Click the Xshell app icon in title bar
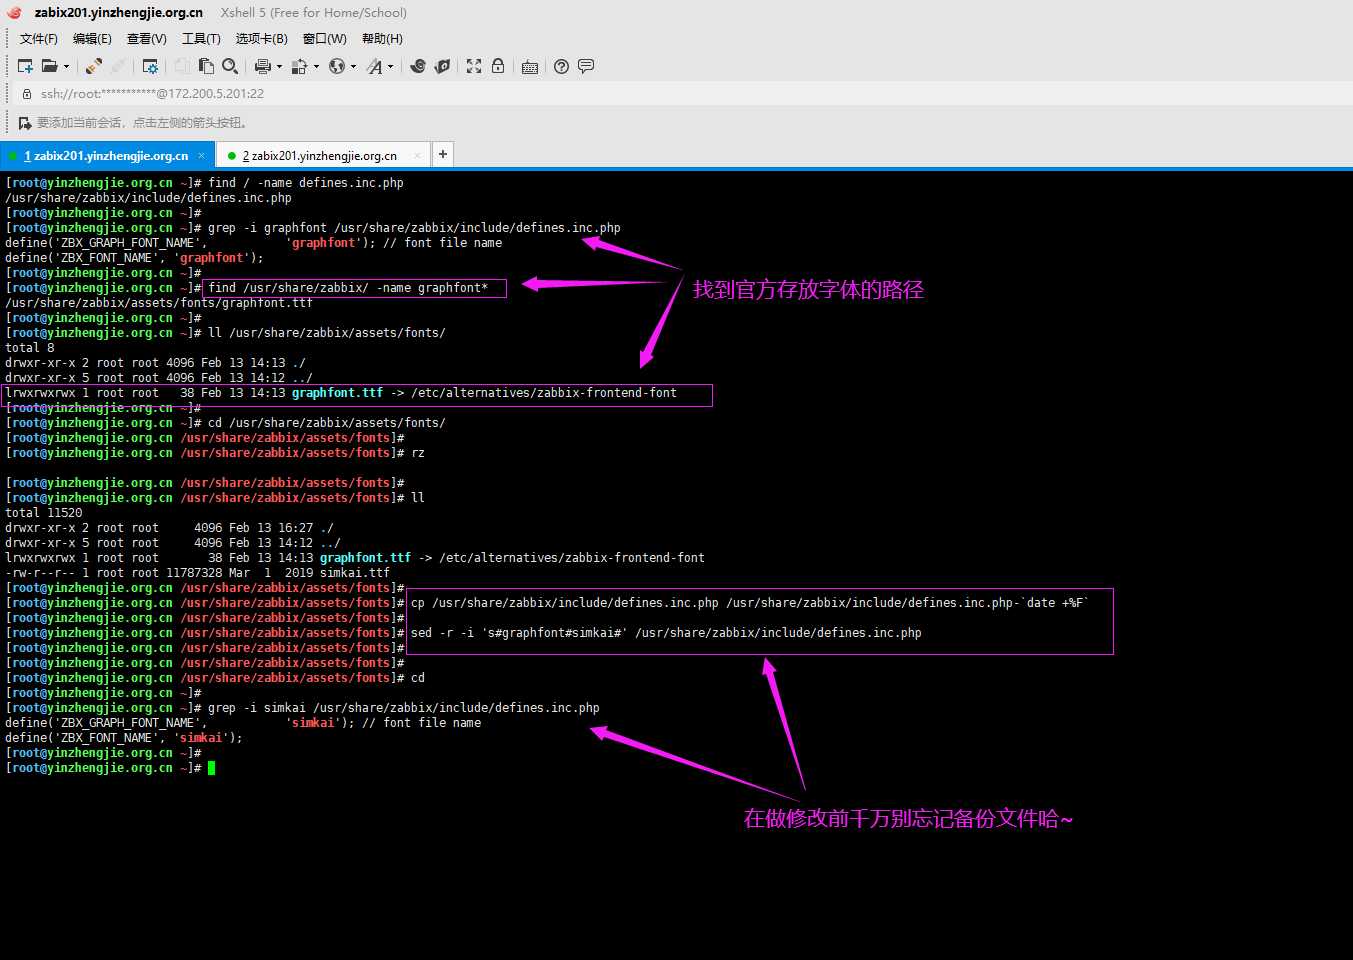Viewport: 1353px width, 960px height. pyautogui.click(x=14, y=13)
